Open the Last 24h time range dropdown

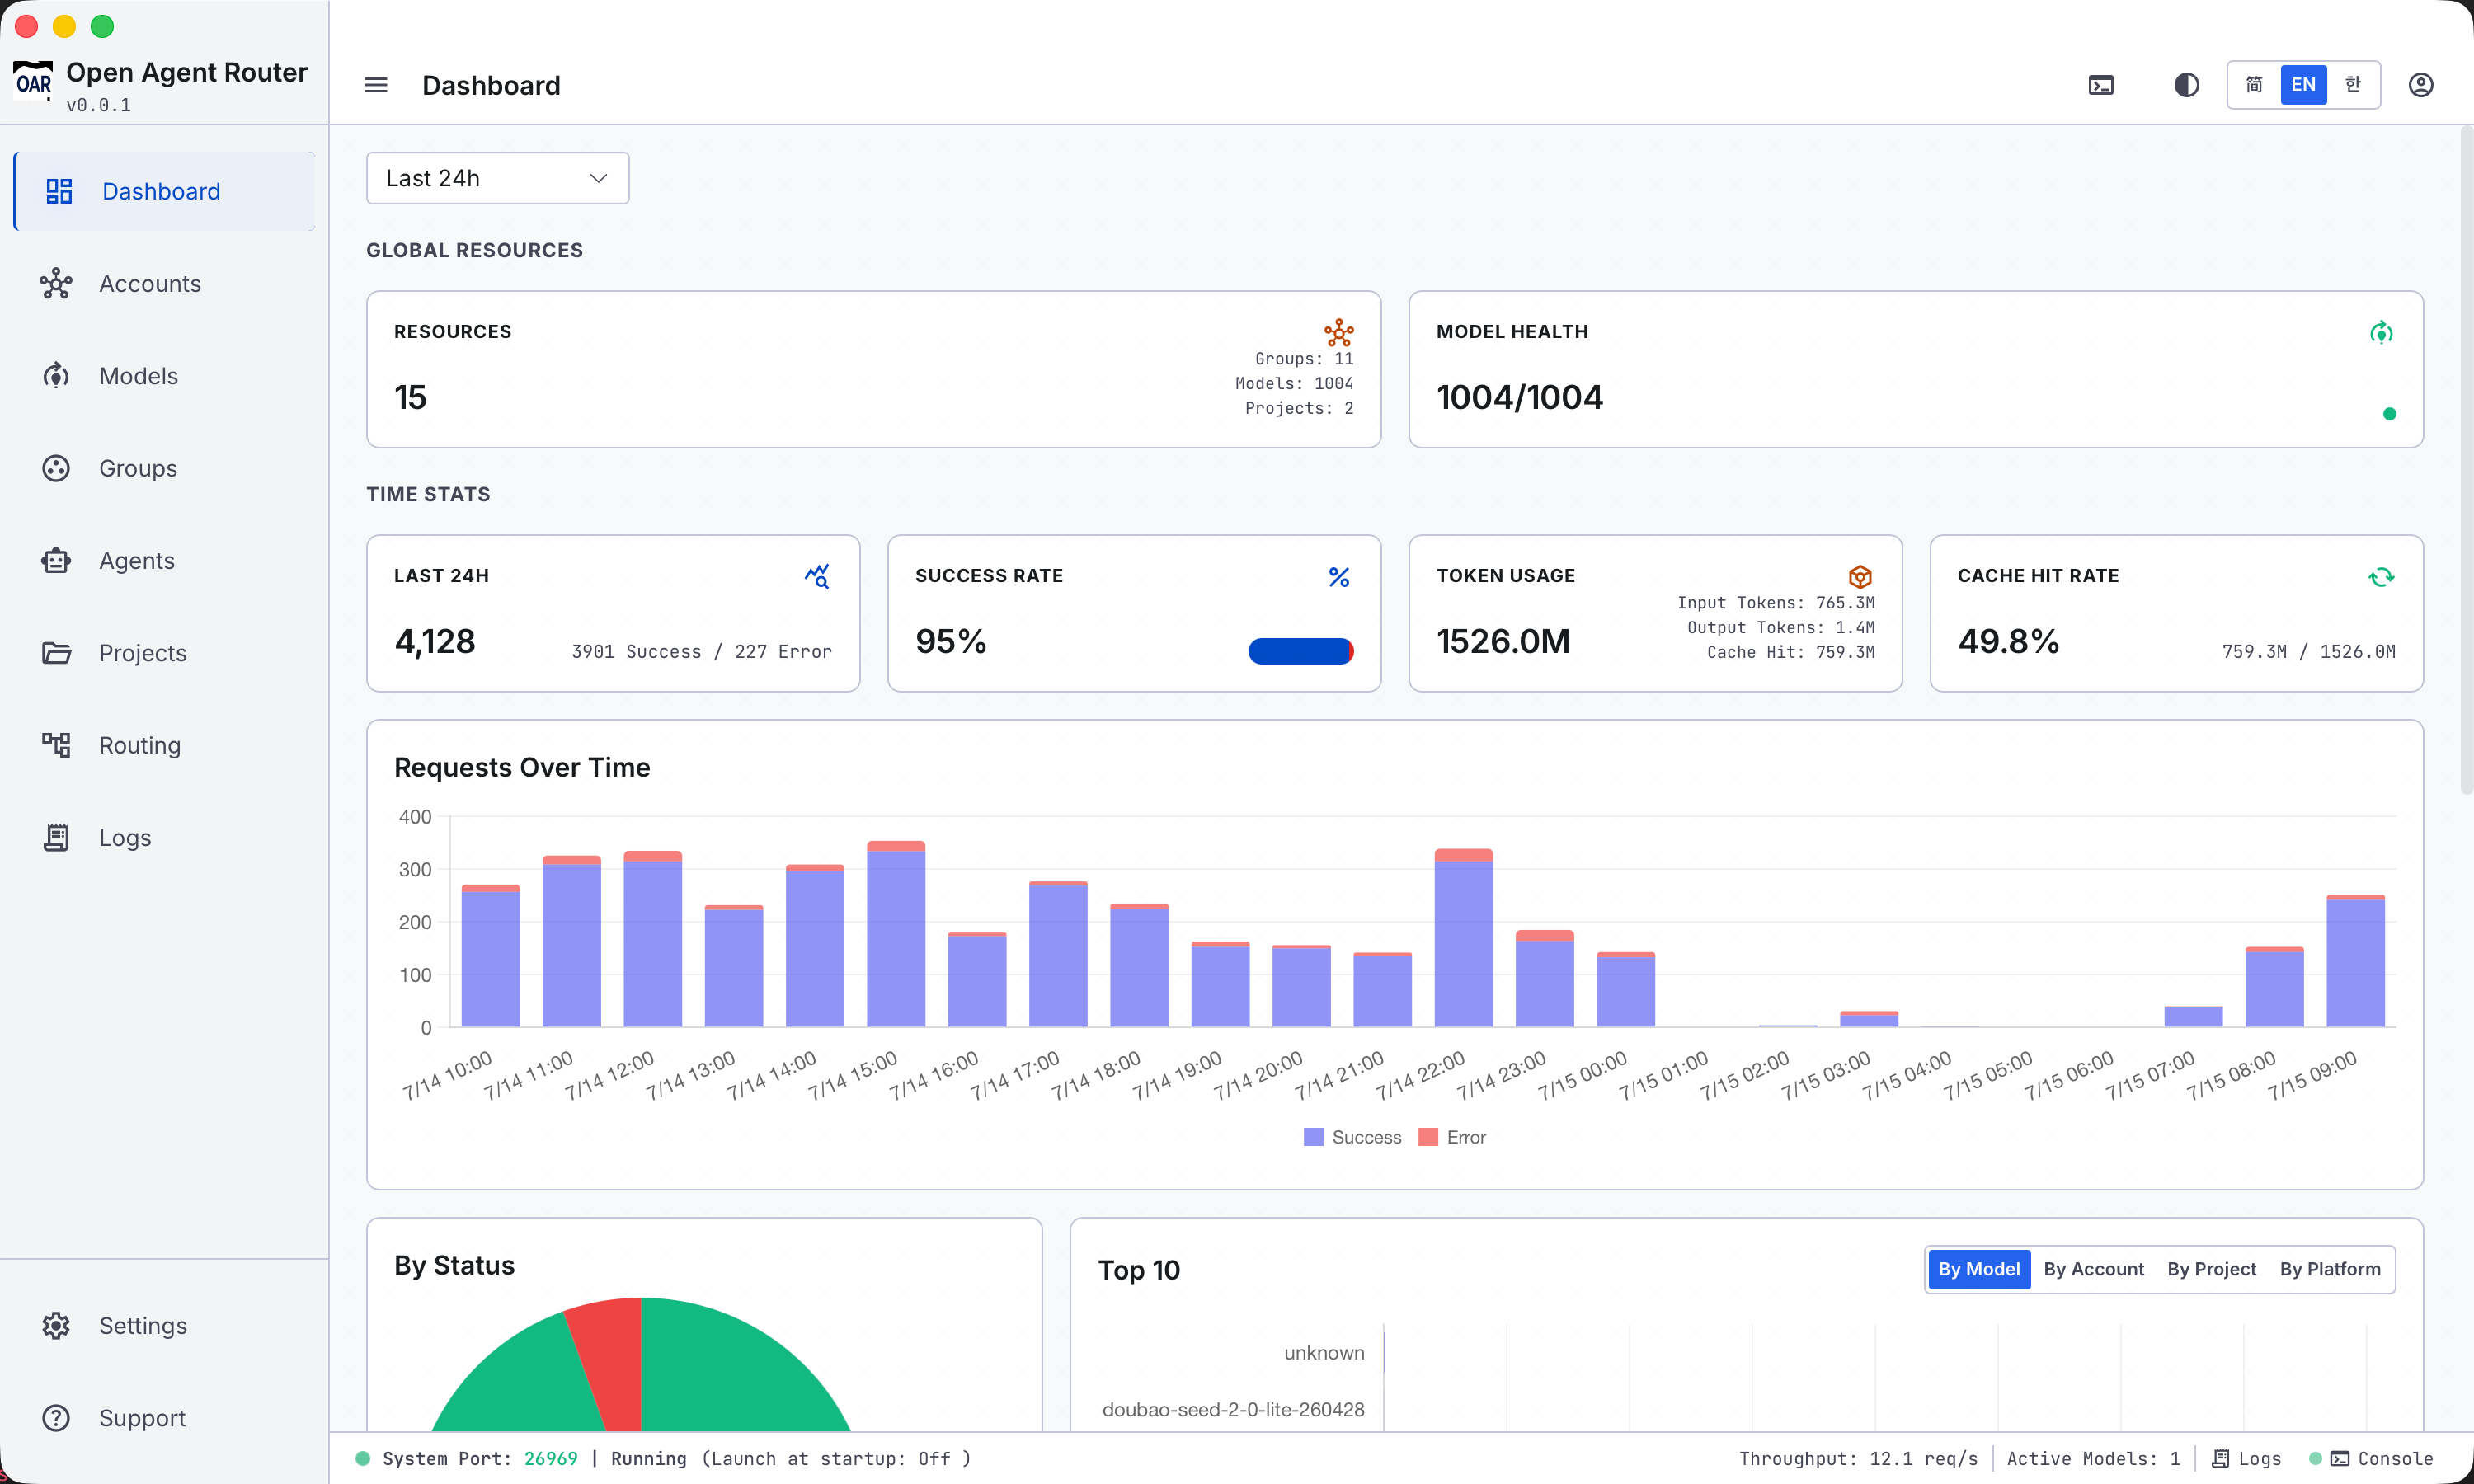[498, 178]
